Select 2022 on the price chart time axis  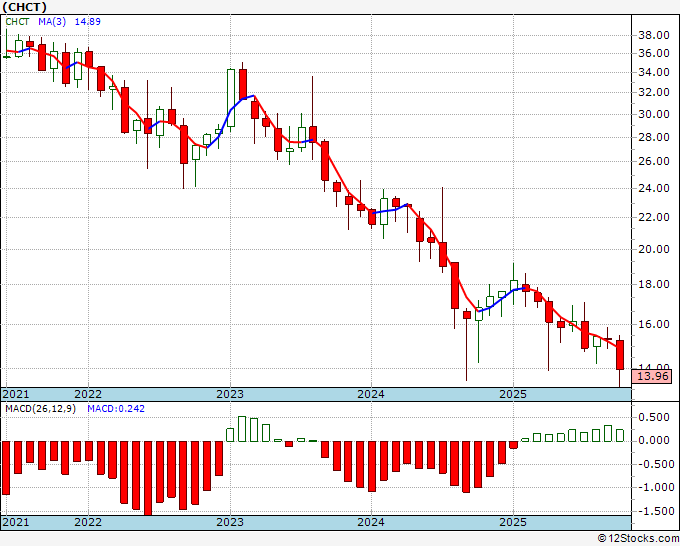click(x=88, y=394)
